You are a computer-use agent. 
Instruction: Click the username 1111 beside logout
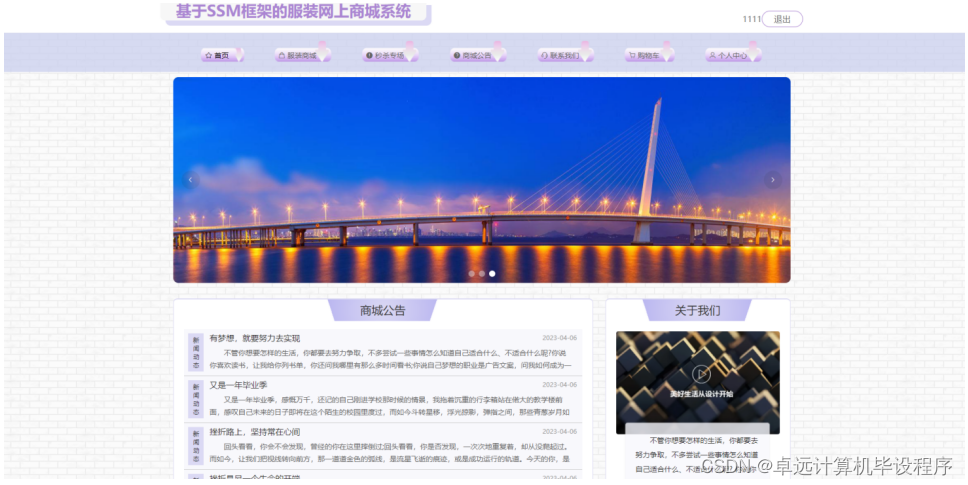click(x=751, y=19)
